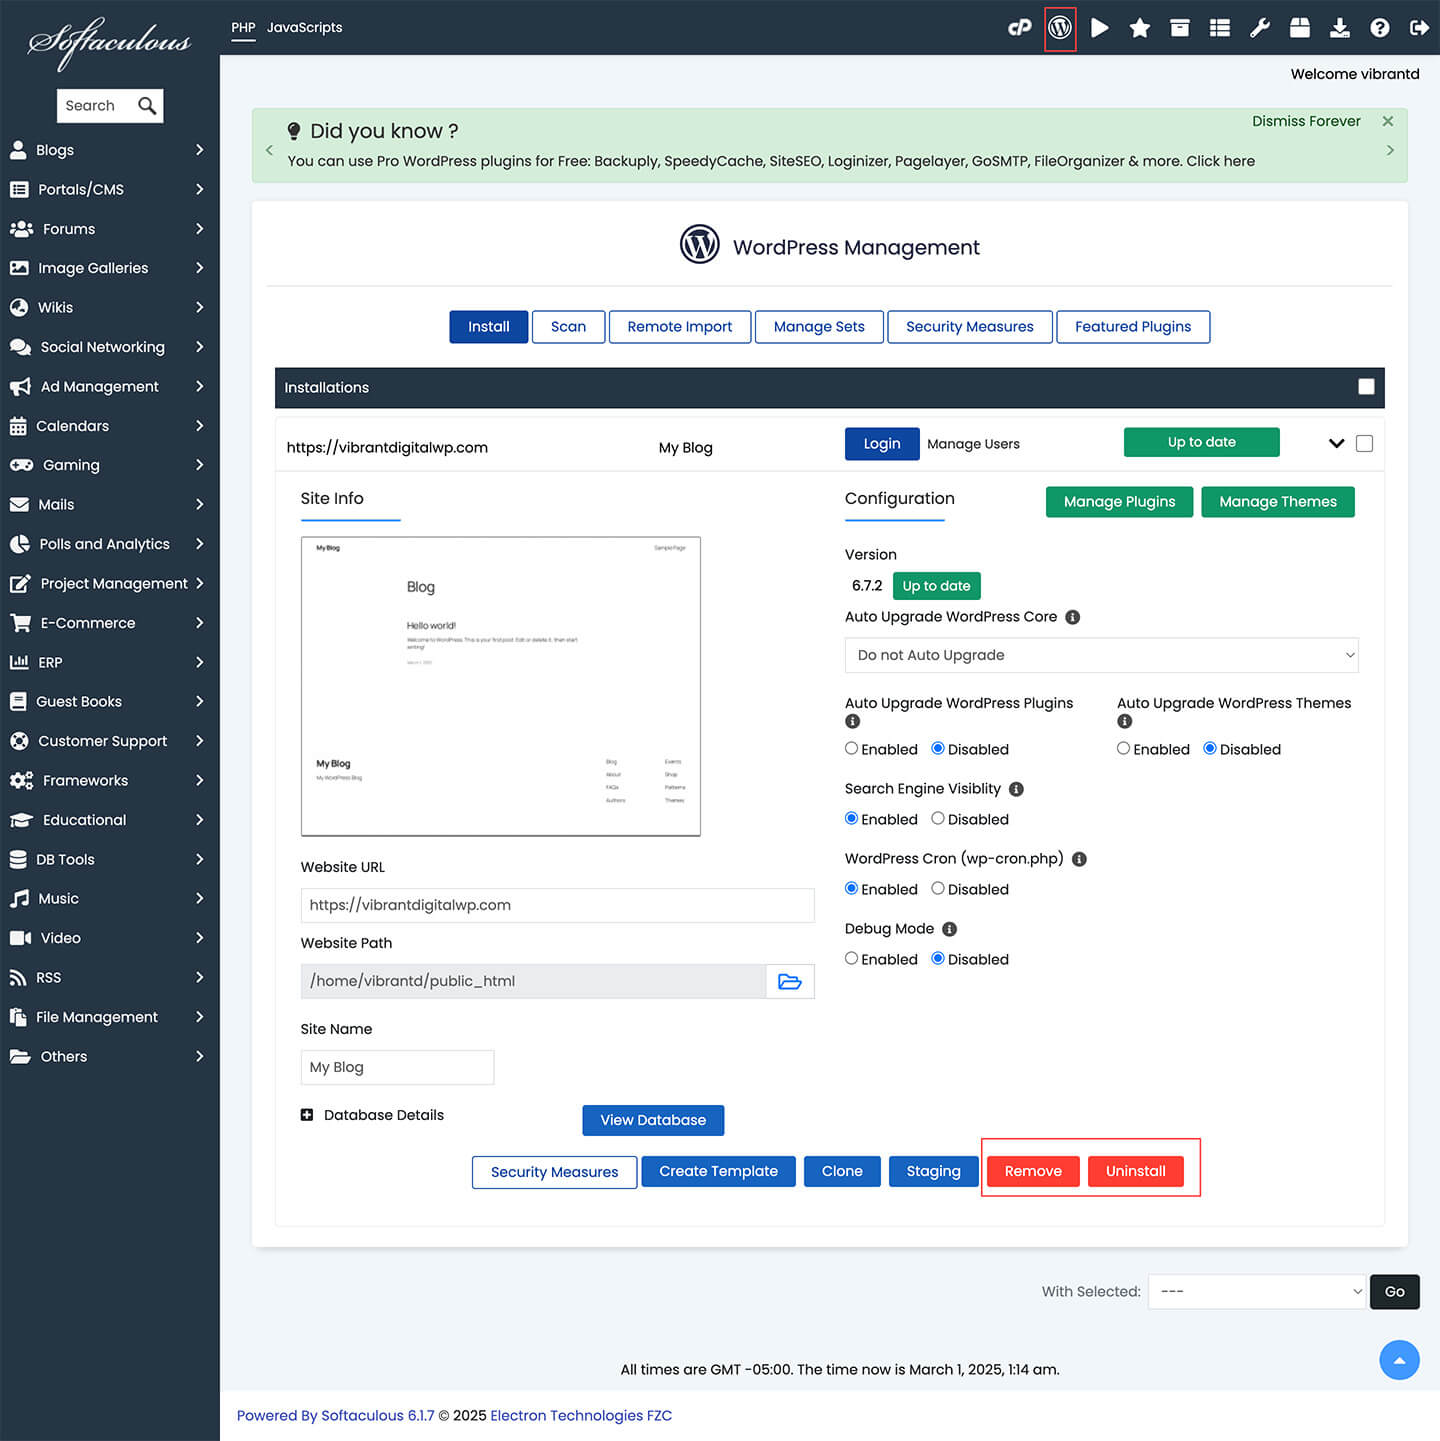Select Disabled for Search Engine Visiblity
Image resolution: width=1440 pixels, height=1441 pixels.
(x=938, y=818)
